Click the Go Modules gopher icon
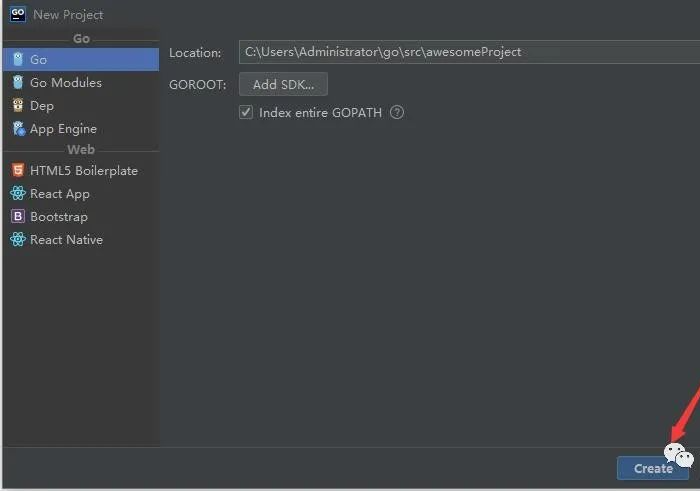Viewport: 700px width, 491px height. coord(18,82)
